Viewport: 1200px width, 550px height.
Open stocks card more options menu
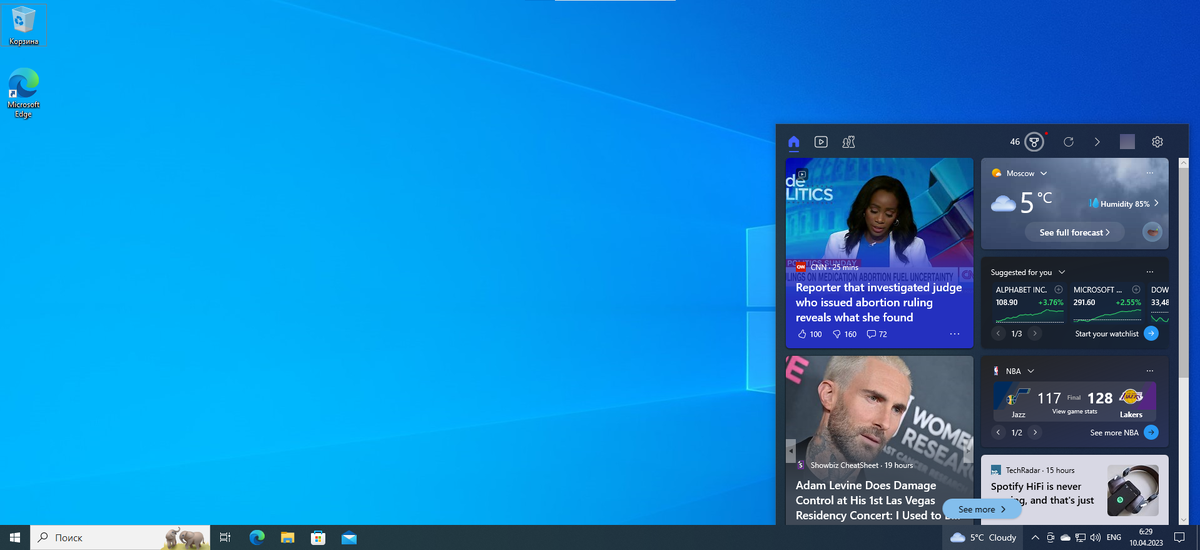tap(1150, 272)
